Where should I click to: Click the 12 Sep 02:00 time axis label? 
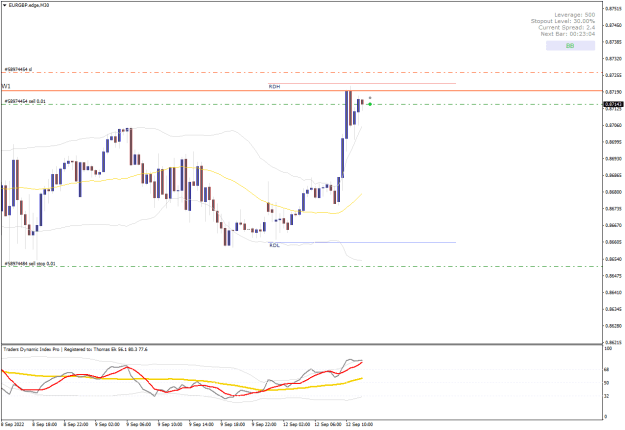[x=297, y=424]
